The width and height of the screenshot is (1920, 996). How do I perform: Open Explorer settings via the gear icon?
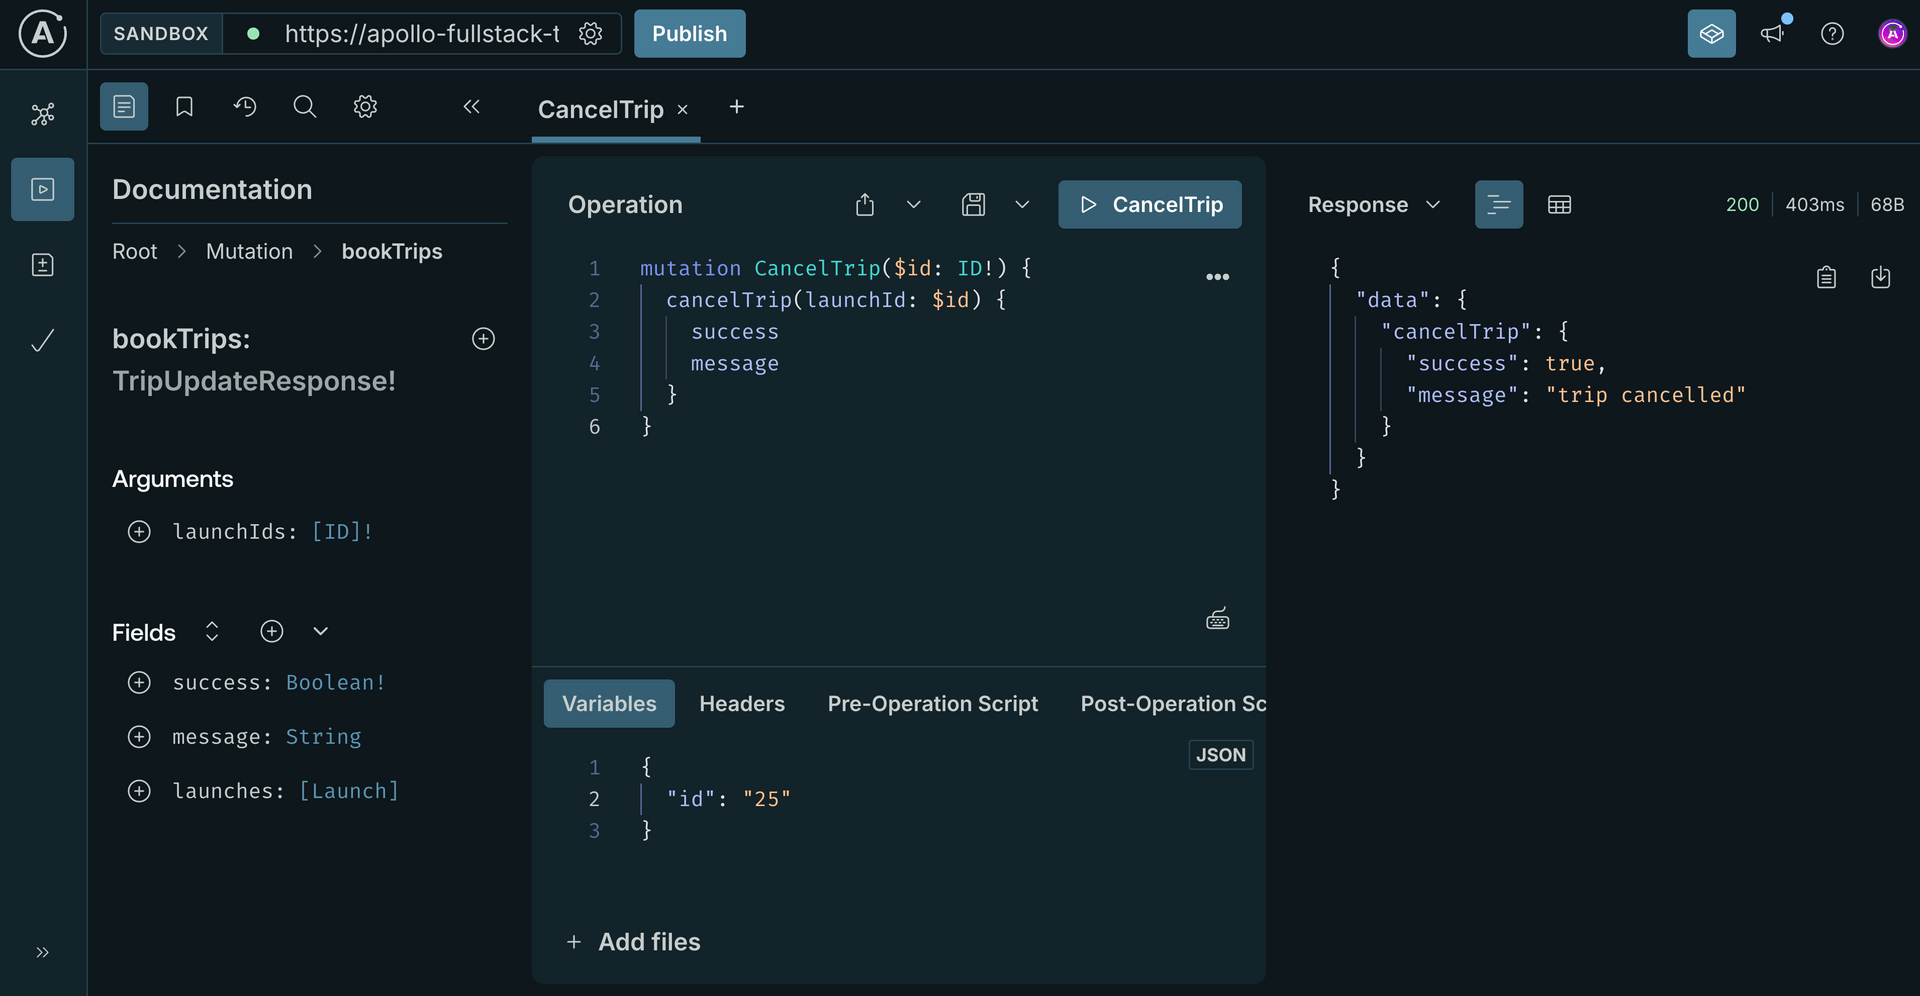tap(365, 106)
